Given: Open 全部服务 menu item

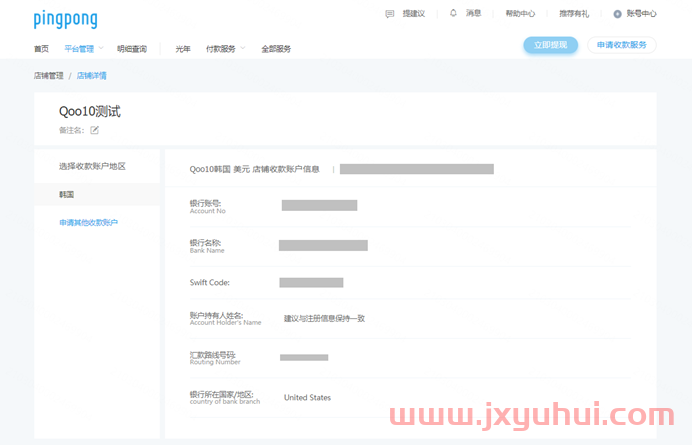Looking at the screenshot, I should (276, 49).
